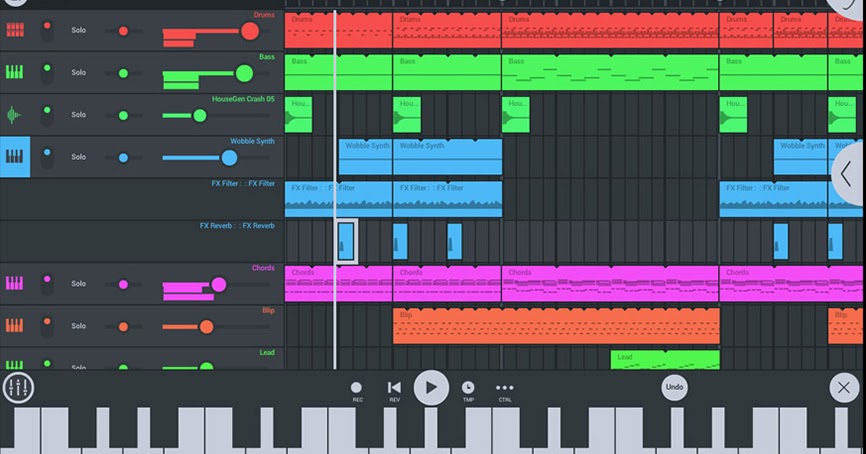Screen dimensions: 866x454
Task: Solo the HouseGen Crash 05 track
Action: click(78, 115)
